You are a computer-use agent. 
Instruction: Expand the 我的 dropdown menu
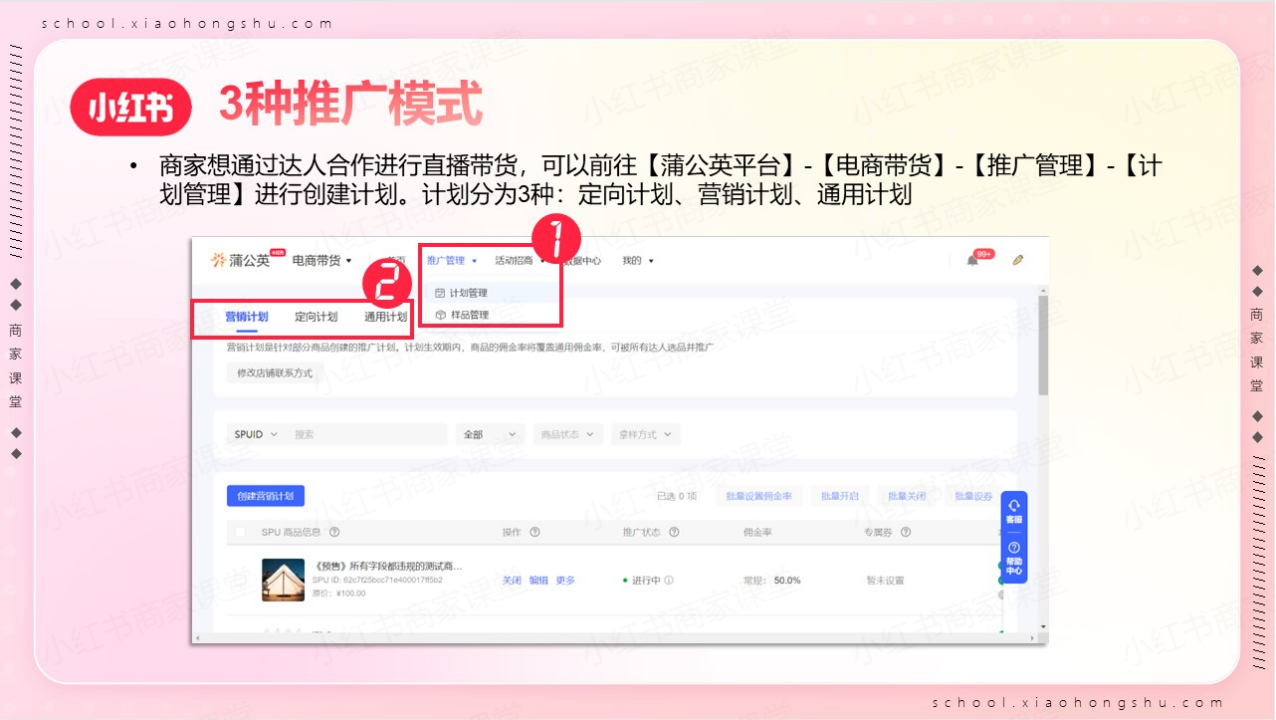point(637,260)
